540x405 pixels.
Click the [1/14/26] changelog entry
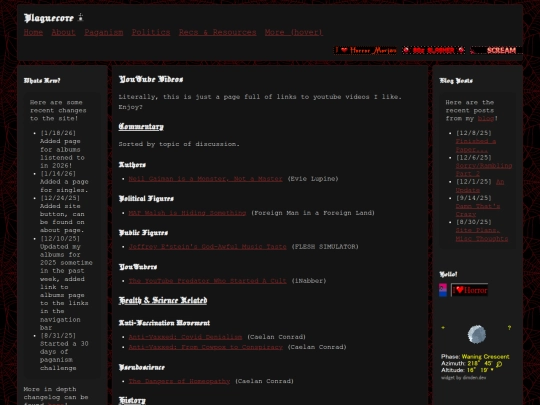[x=64, y=181]
